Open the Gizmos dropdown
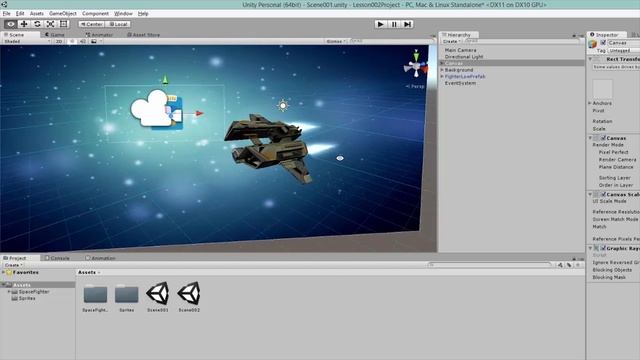 click(x=336, y=41)
